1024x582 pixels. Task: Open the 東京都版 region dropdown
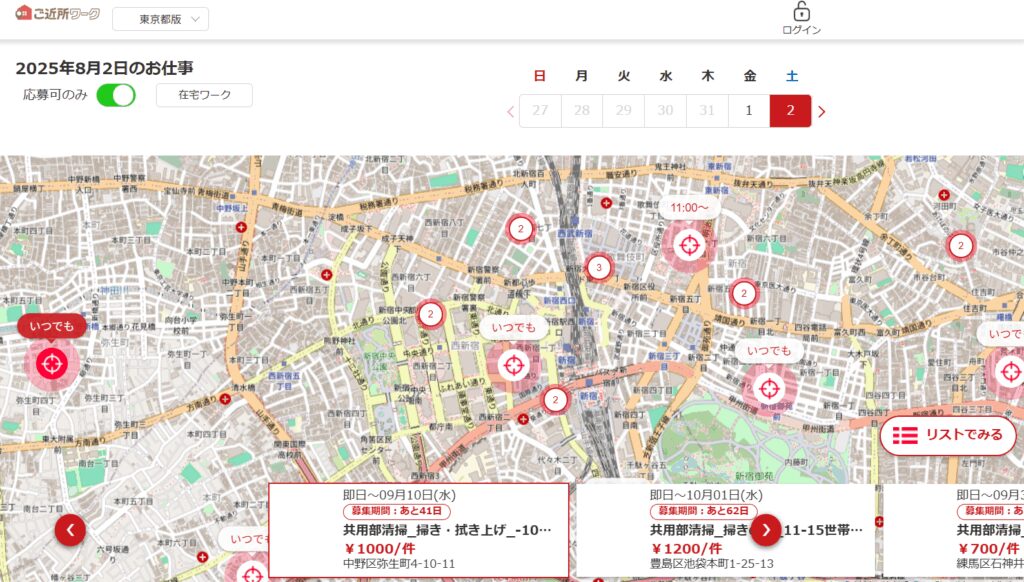(x=161, y=19)
